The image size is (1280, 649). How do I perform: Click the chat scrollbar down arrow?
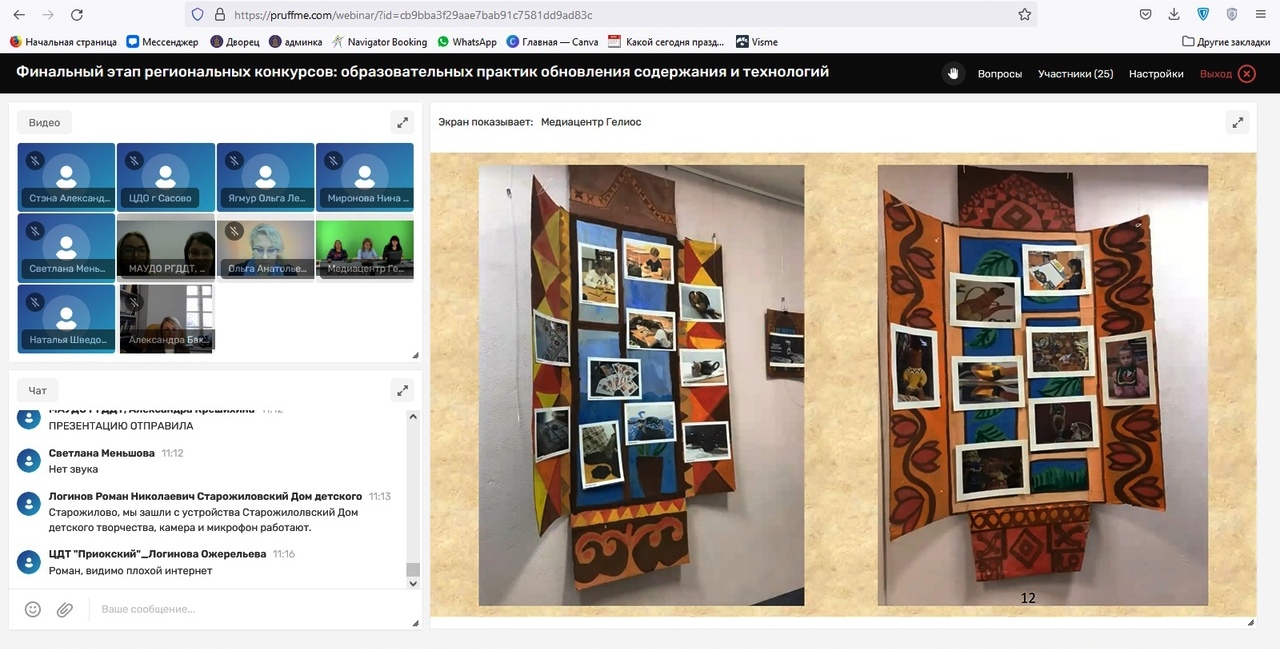[413, 584]
